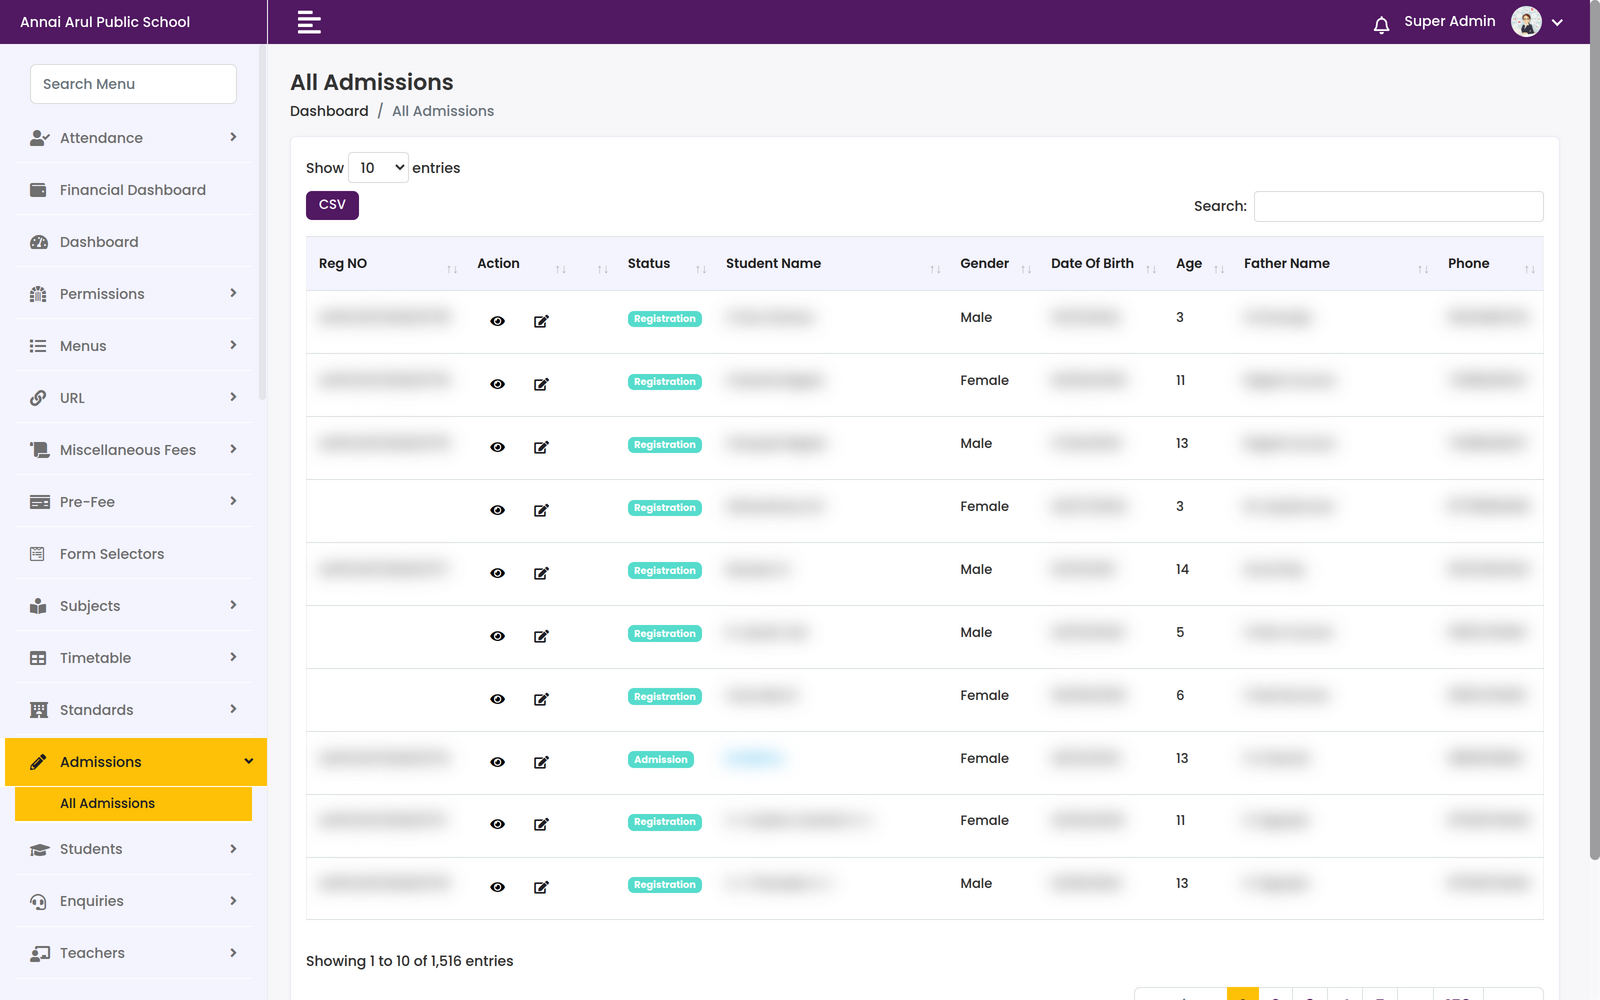Expand the Pre-Fee chevron
1600x1000 pixels.
coord(233,501)
